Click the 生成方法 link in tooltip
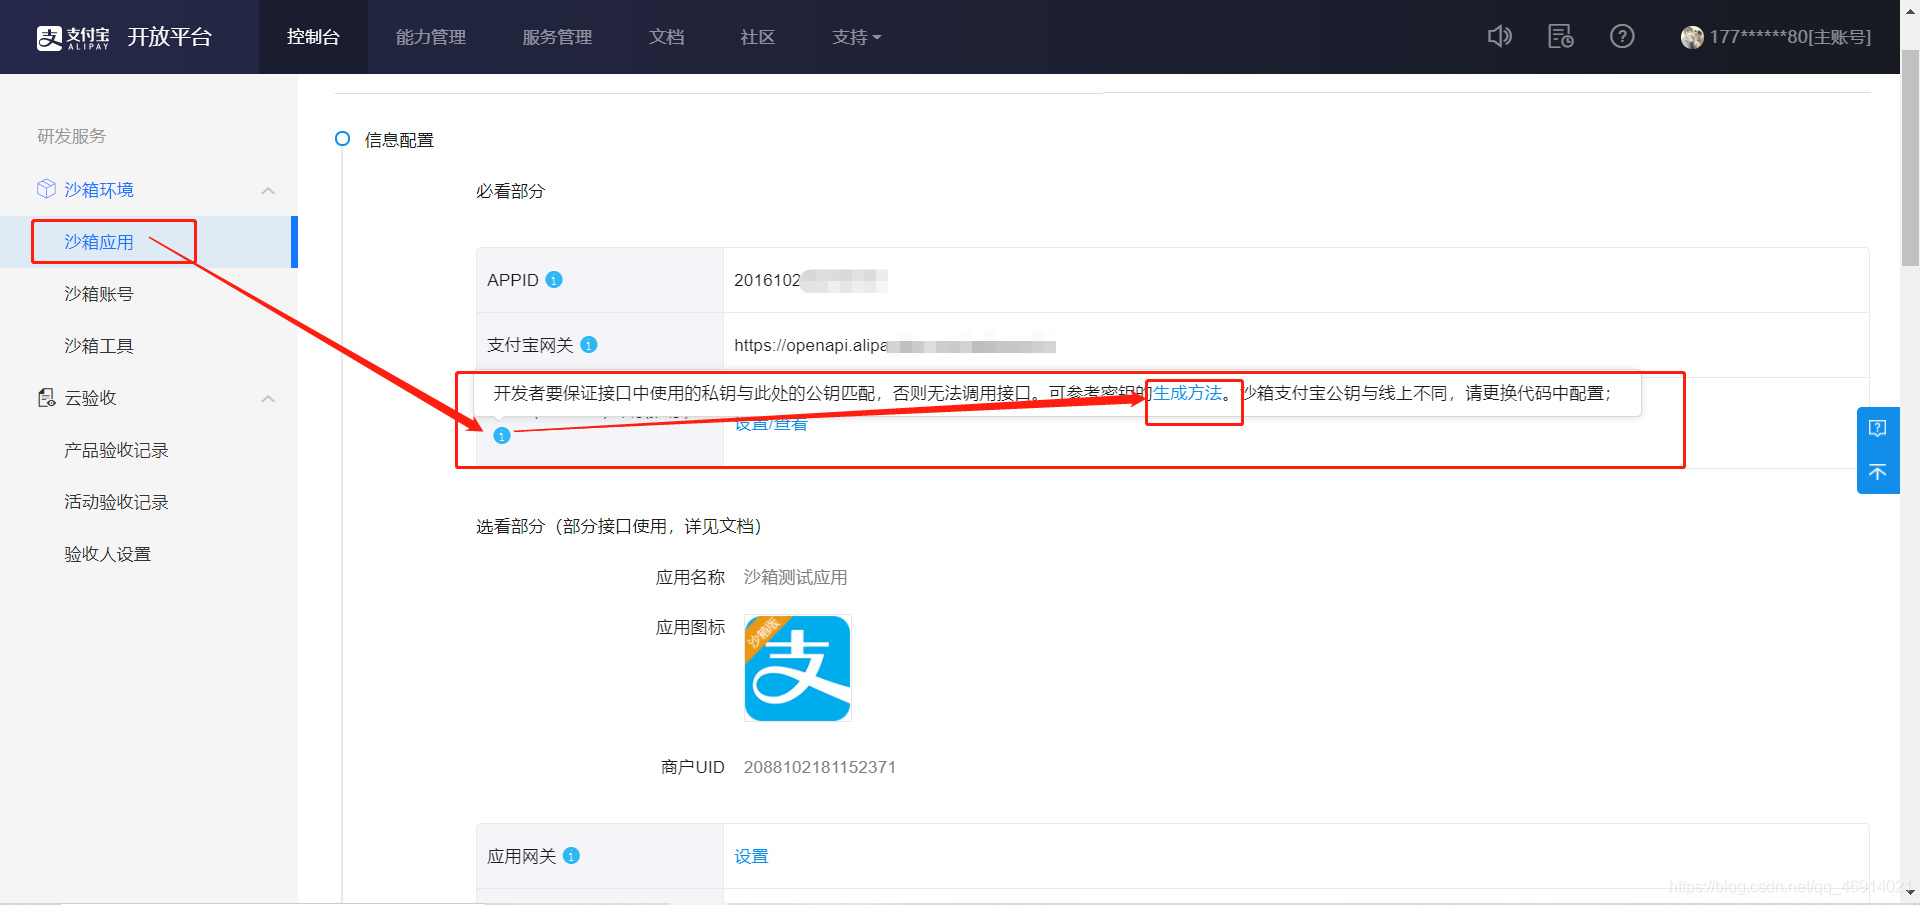 1187,393
